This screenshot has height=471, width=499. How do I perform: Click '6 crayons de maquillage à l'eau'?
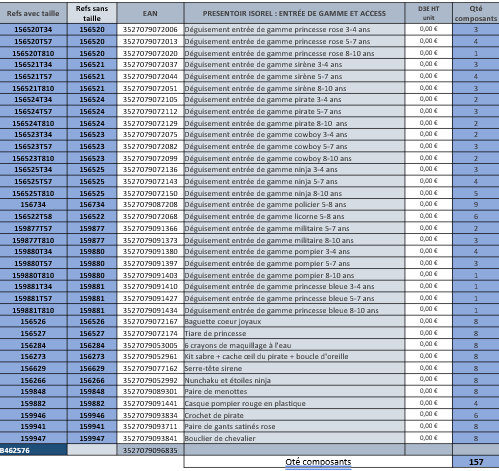point(294,345)
